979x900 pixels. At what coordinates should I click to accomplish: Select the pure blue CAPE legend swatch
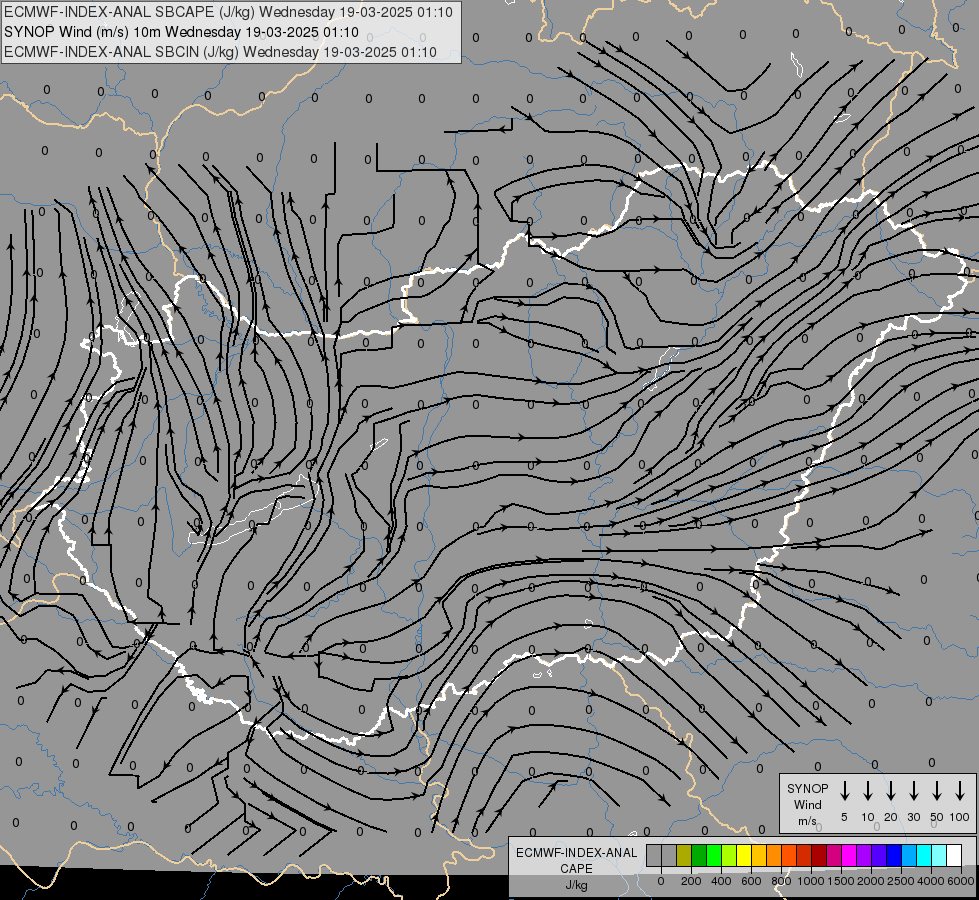click(x=895, y=856)
